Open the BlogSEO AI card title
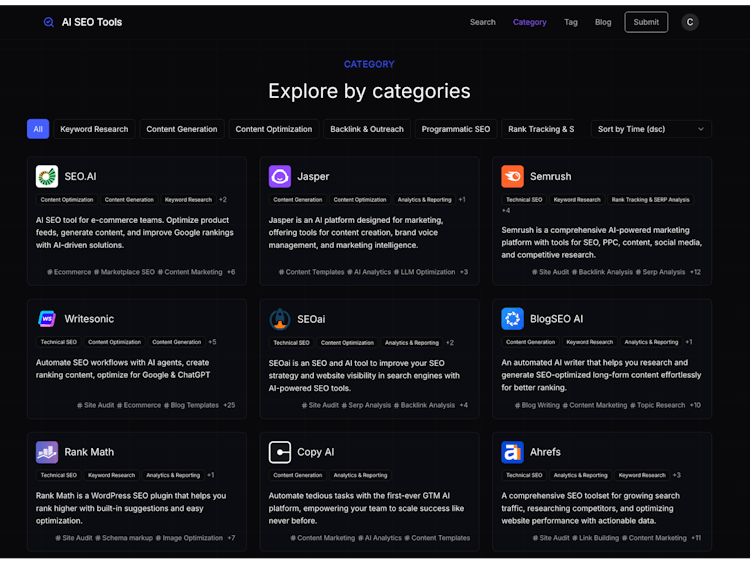 pyautogui.click(x=556, y=319)
